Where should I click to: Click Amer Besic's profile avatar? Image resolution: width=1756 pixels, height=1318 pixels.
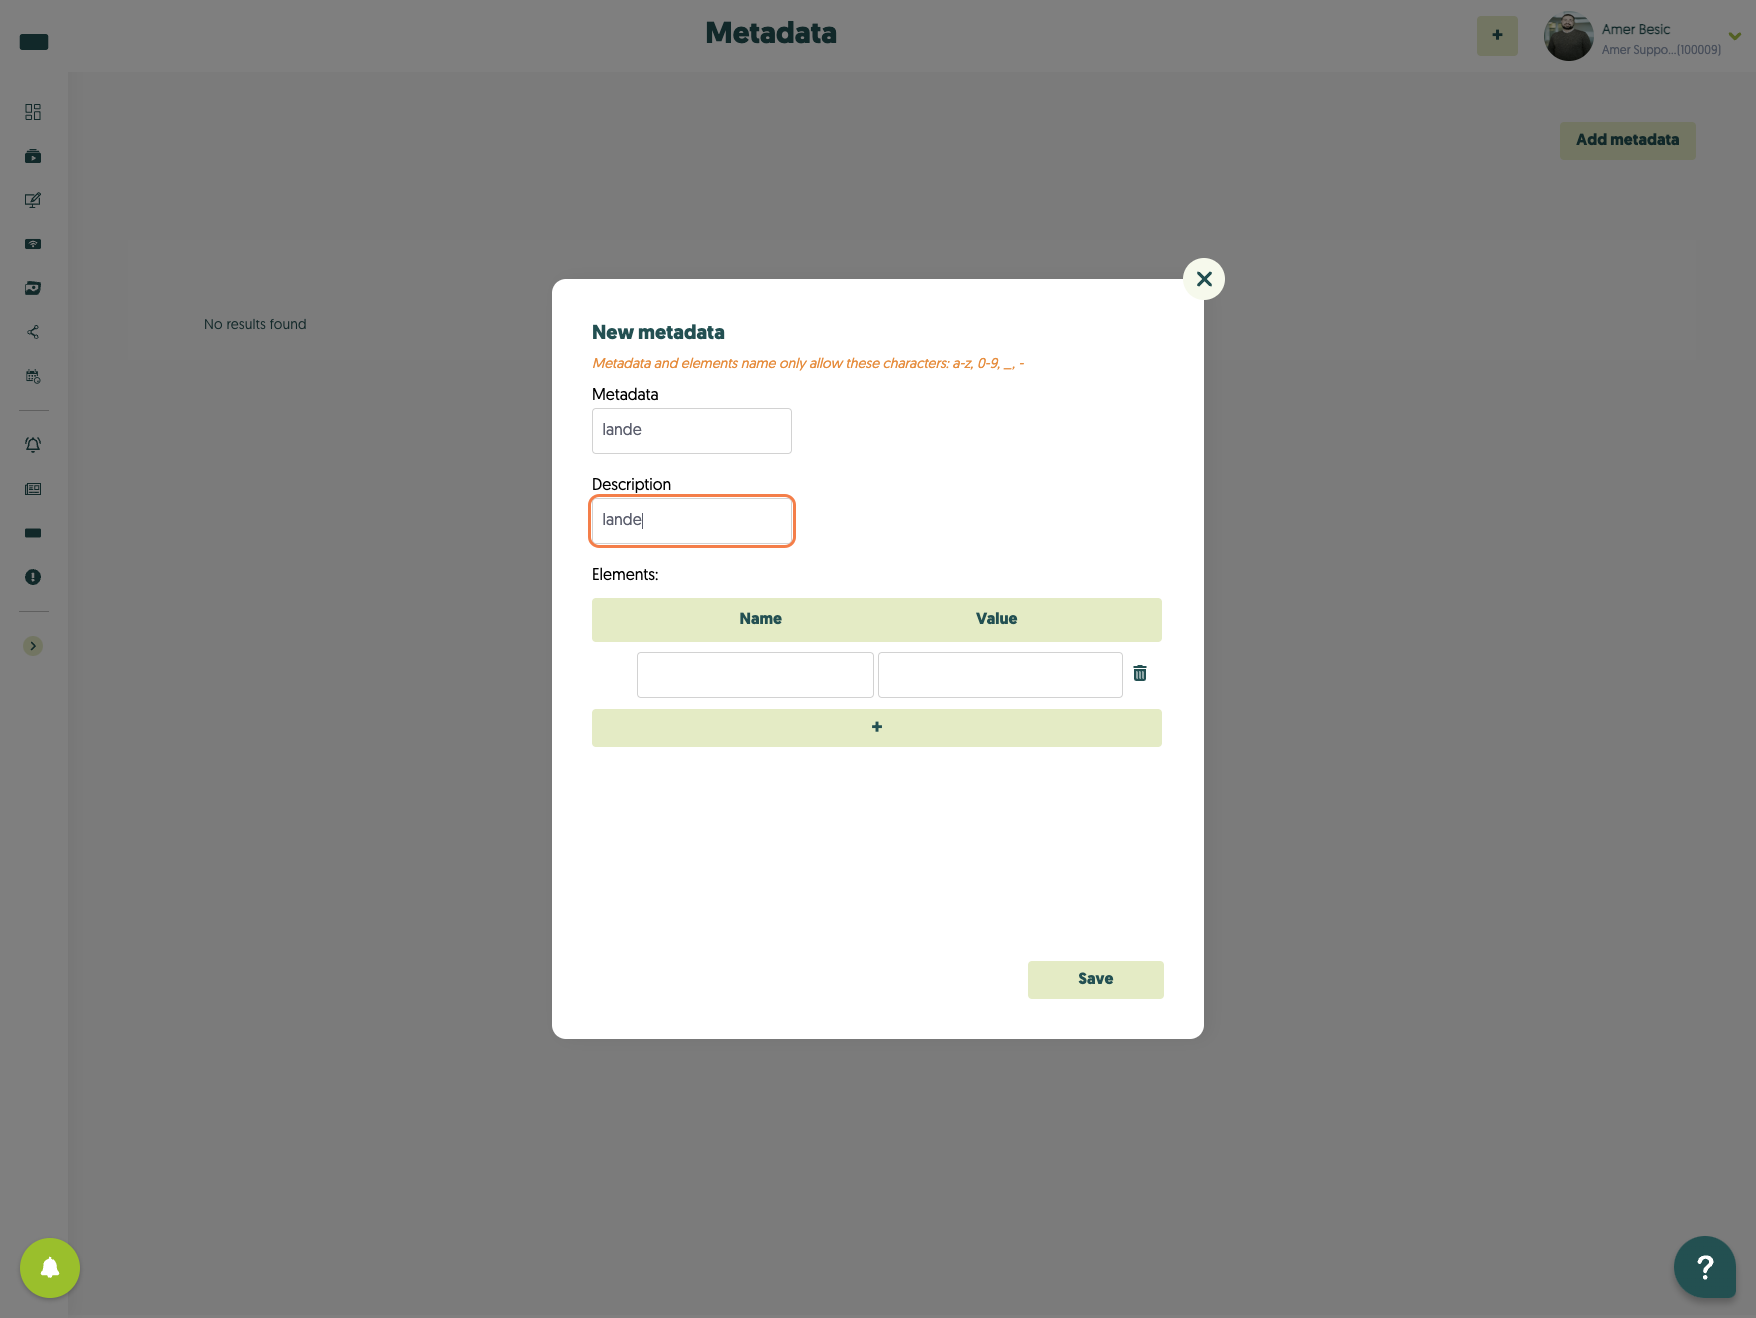tap(1568, 36)
